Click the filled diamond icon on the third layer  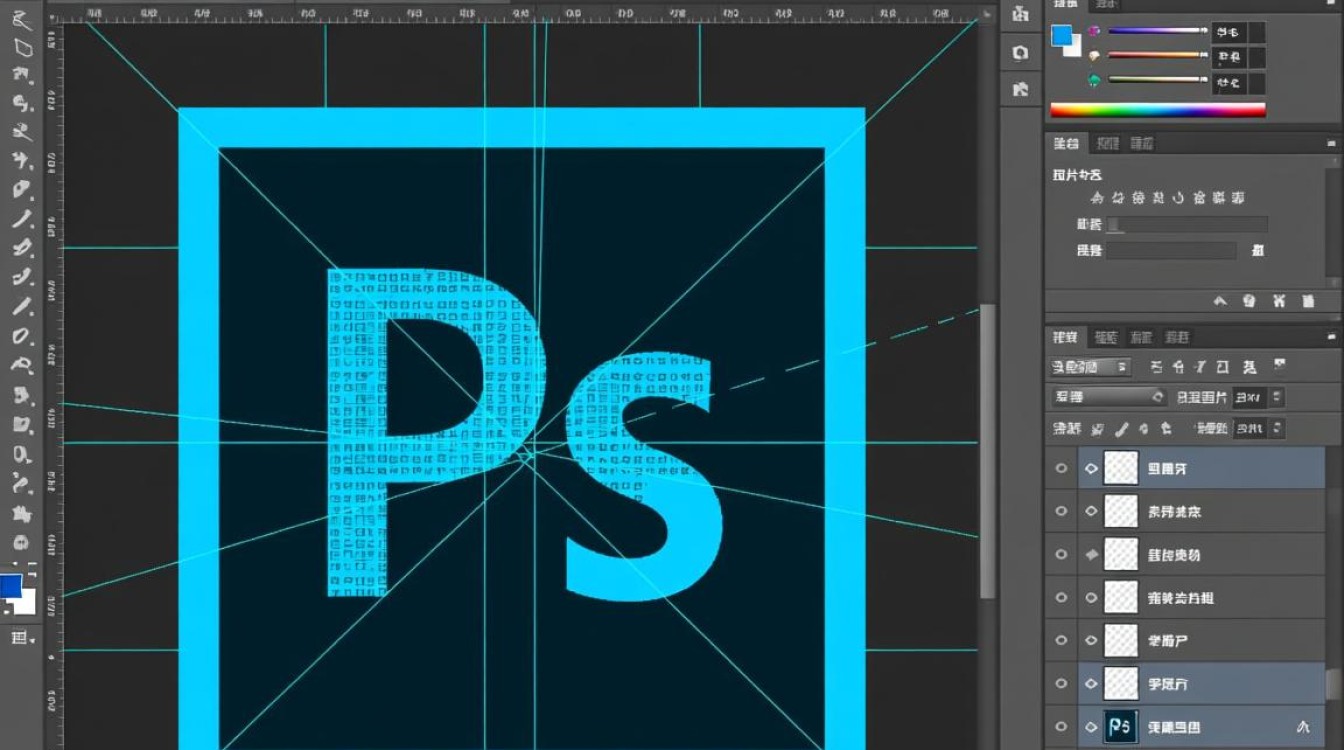[x=1091, y=554]
